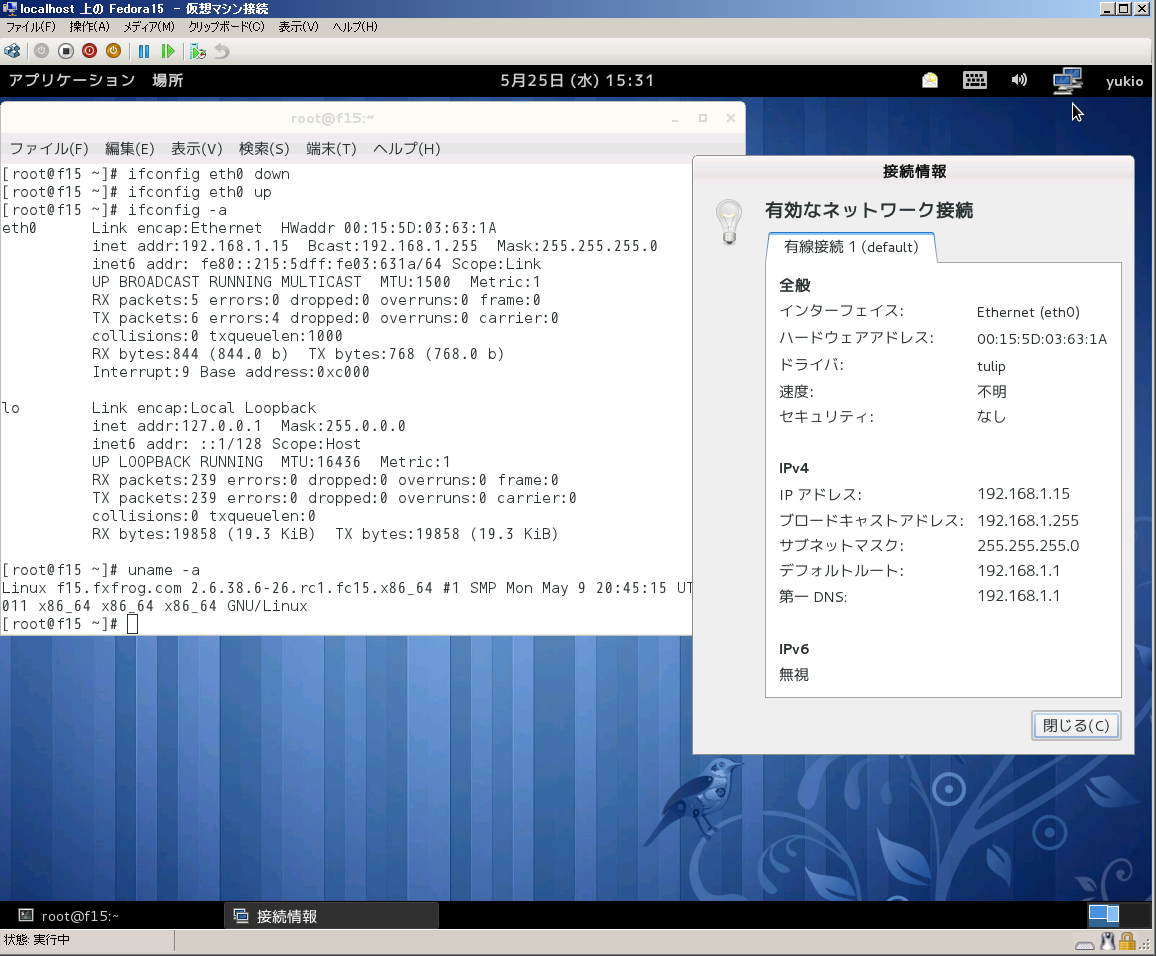The height and width of the screenshot is (956, 1156).
Task: Click the orange save state icon
Action: [113, 50]
